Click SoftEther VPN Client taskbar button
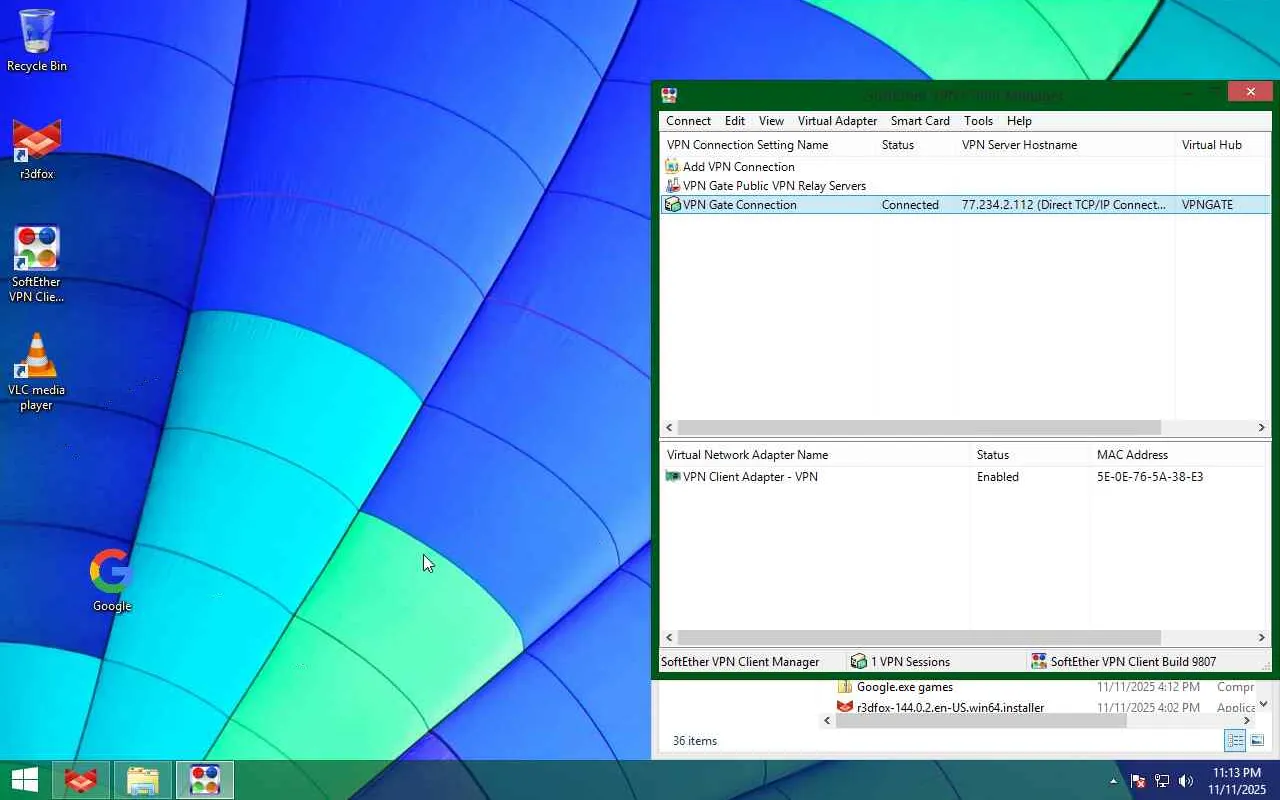 [x=205, y=780]
